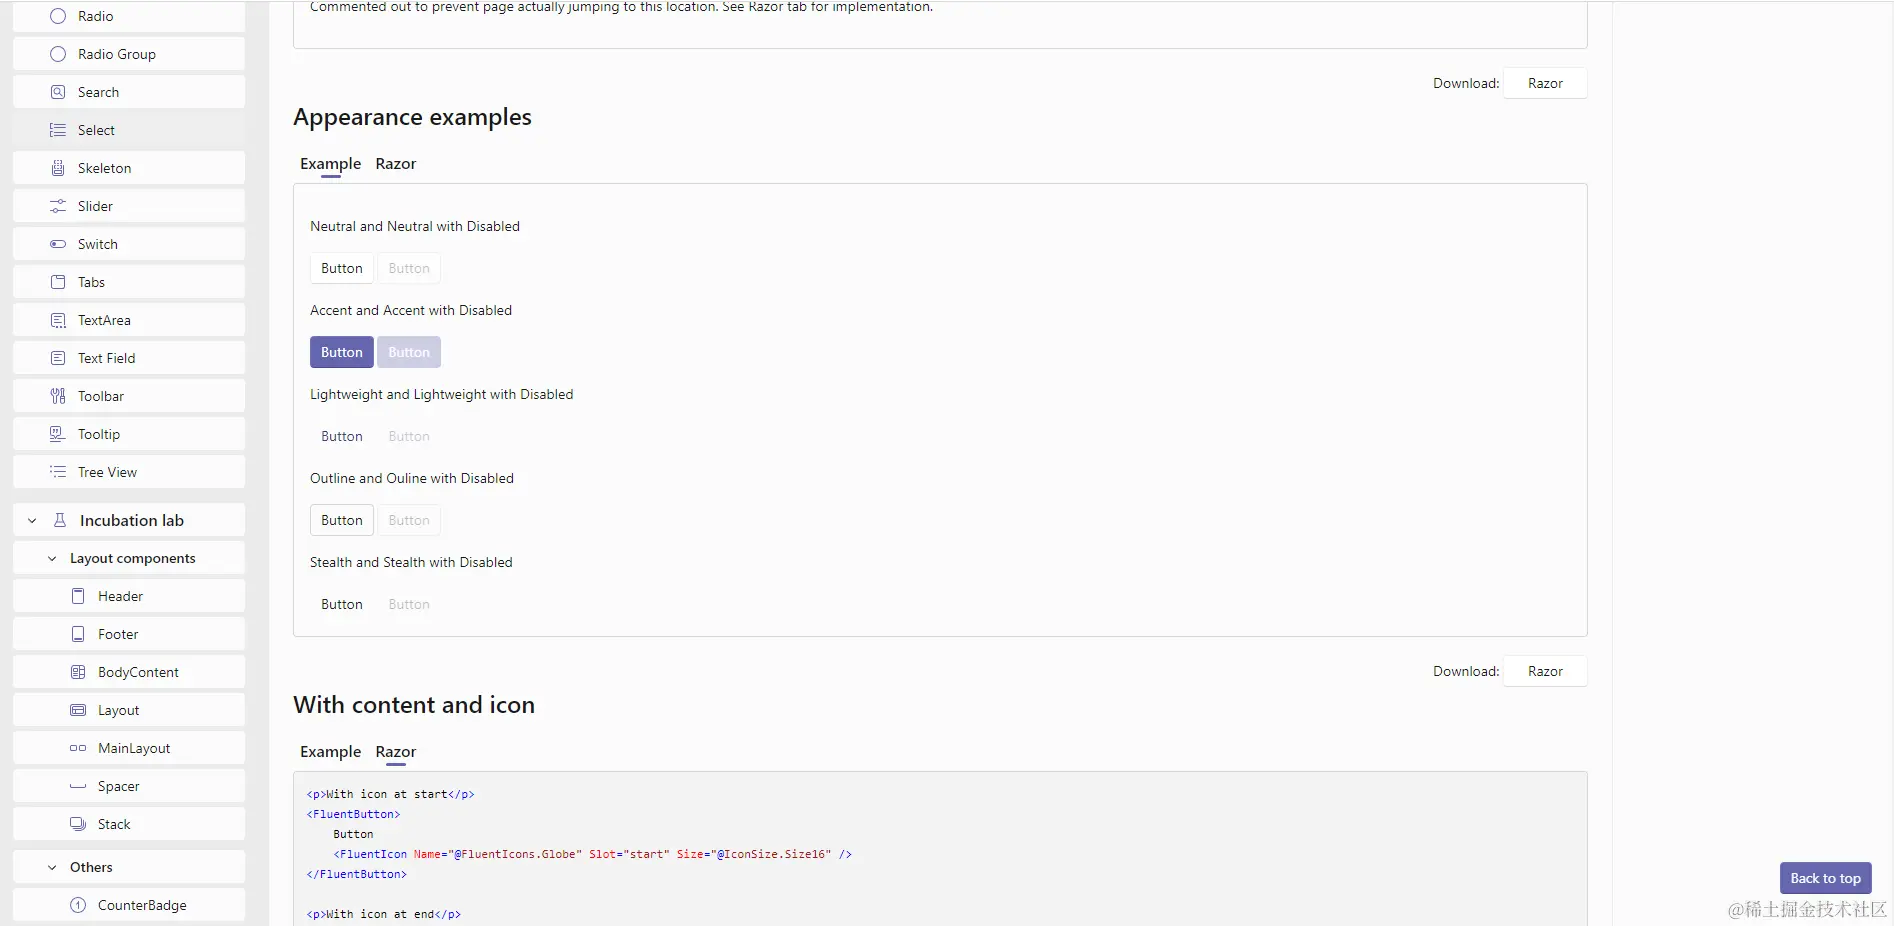Viewport: 1894px width, 926px height.
Task: Click the Skeleton component icon
Action: pyautogui.click(x=58, y=168)
